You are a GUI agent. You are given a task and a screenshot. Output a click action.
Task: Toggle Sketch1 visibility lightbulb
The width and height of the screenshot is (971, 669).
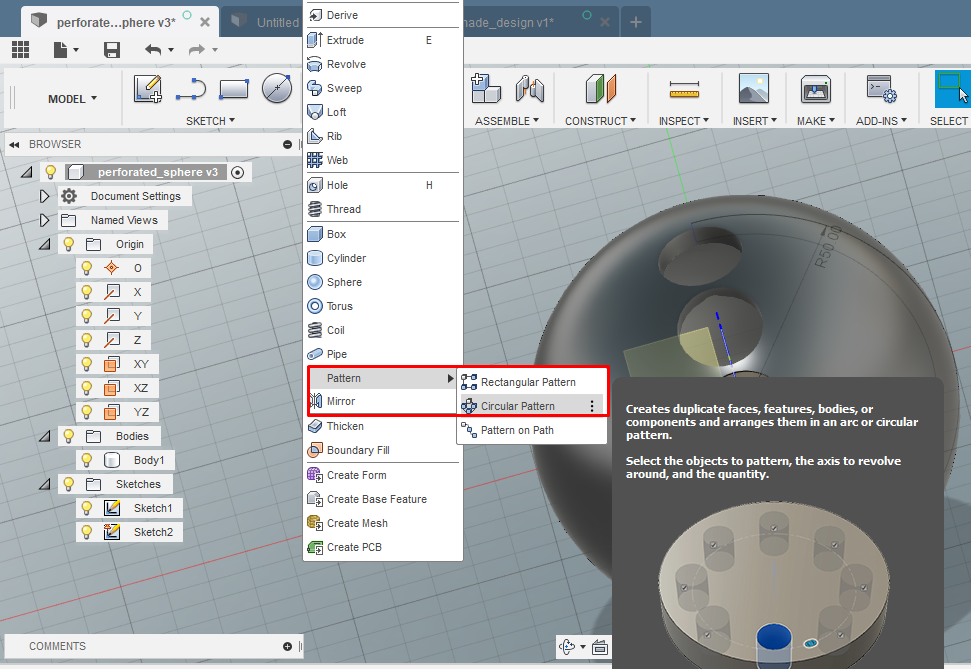pos(87,508)
